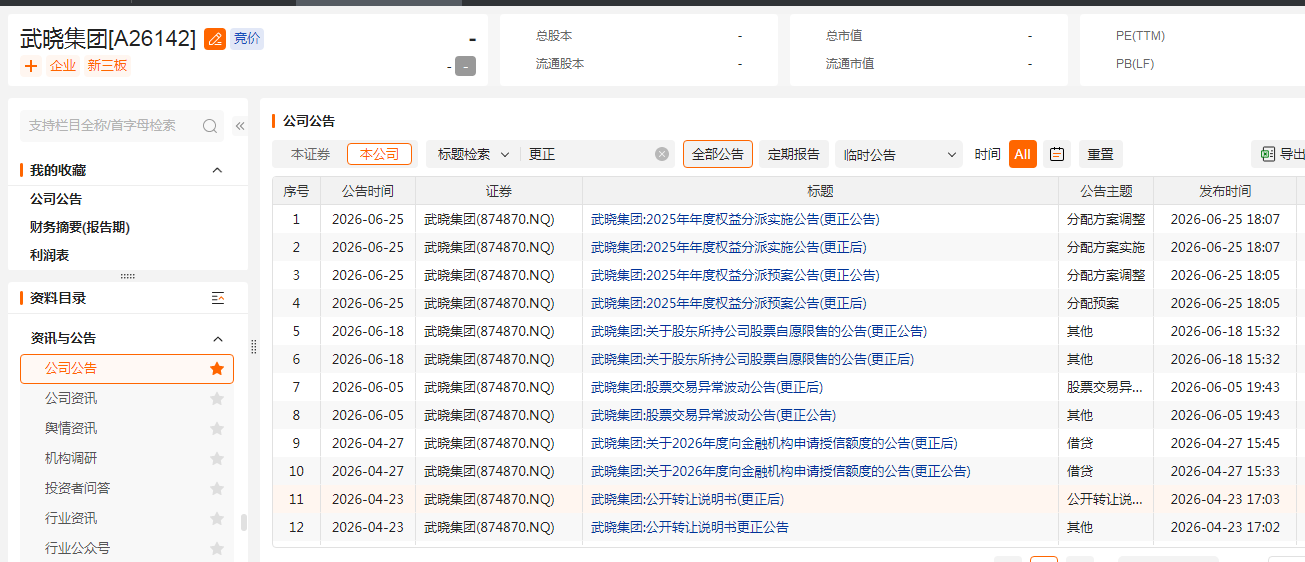Open 公司资讯 in the directory
1305x562 pixels.
(x=71, y=399)
